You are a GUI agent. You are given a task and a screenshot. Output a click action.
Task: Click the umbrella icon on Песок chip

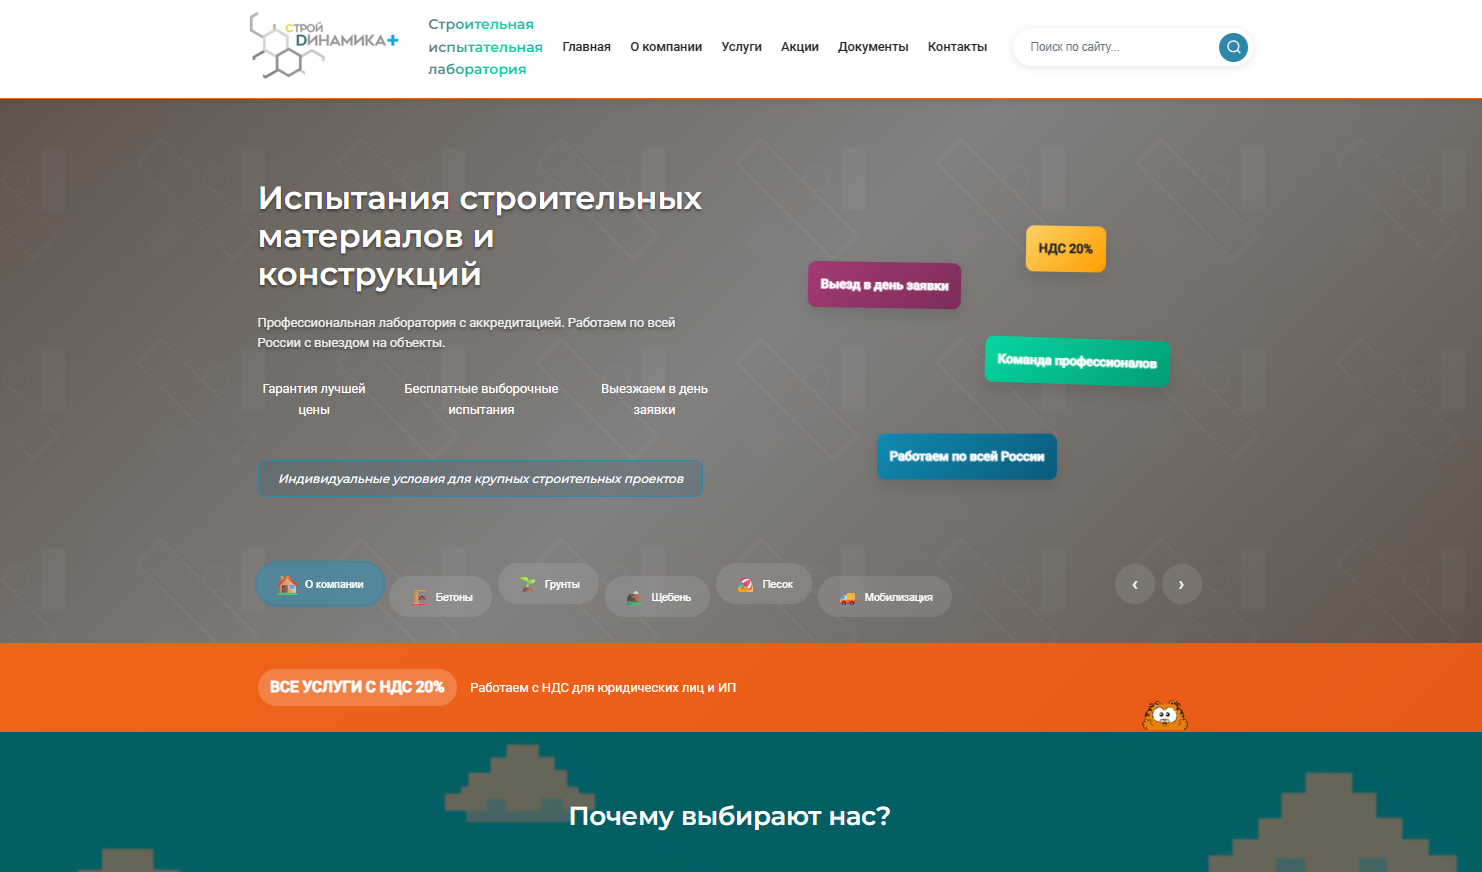744,583
